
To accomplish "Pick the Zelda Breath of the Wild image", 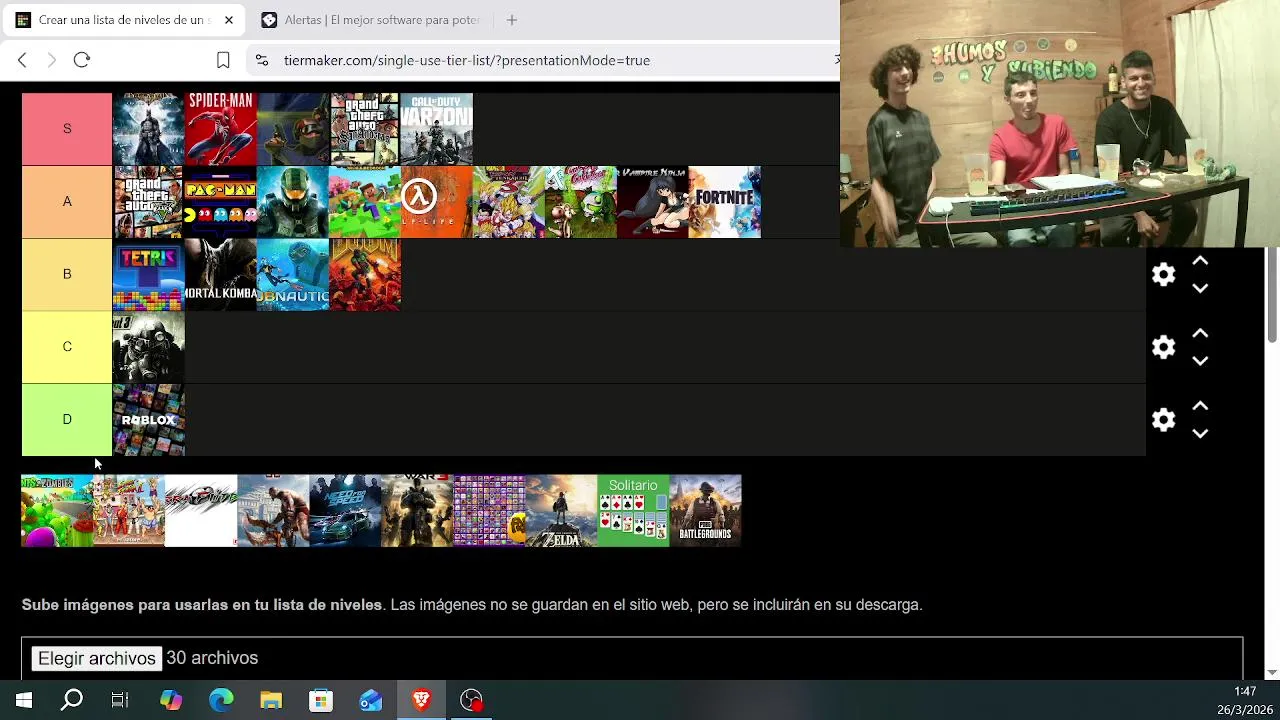I will 561,511.
